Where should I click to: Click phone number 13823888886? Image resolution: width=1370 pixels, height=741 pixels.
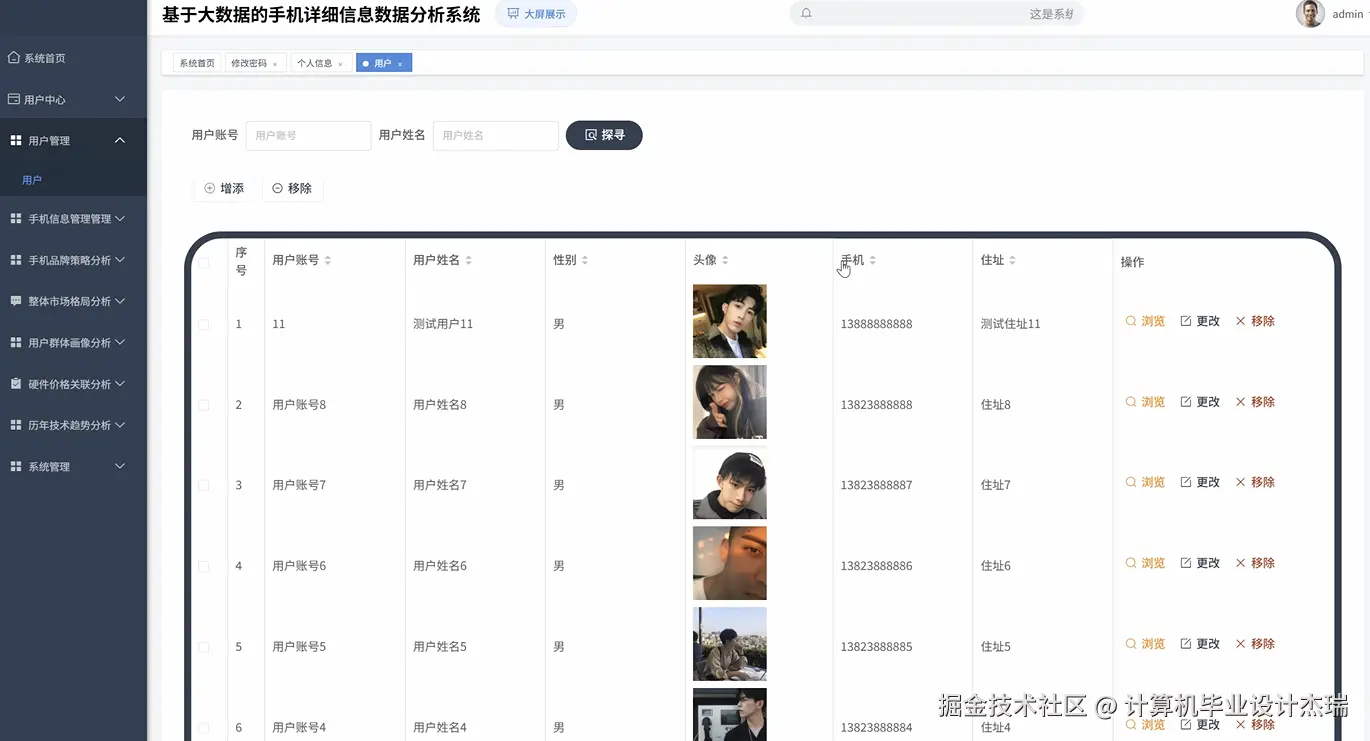click(876, 566)
